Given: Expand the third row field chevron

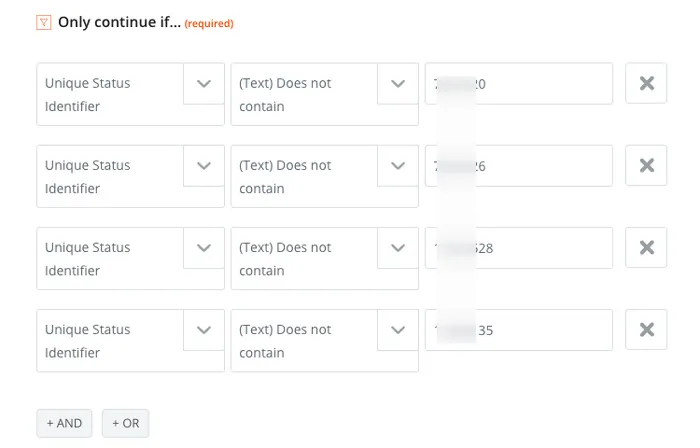Looking at the screenshot, I should [x=204, y=248].
